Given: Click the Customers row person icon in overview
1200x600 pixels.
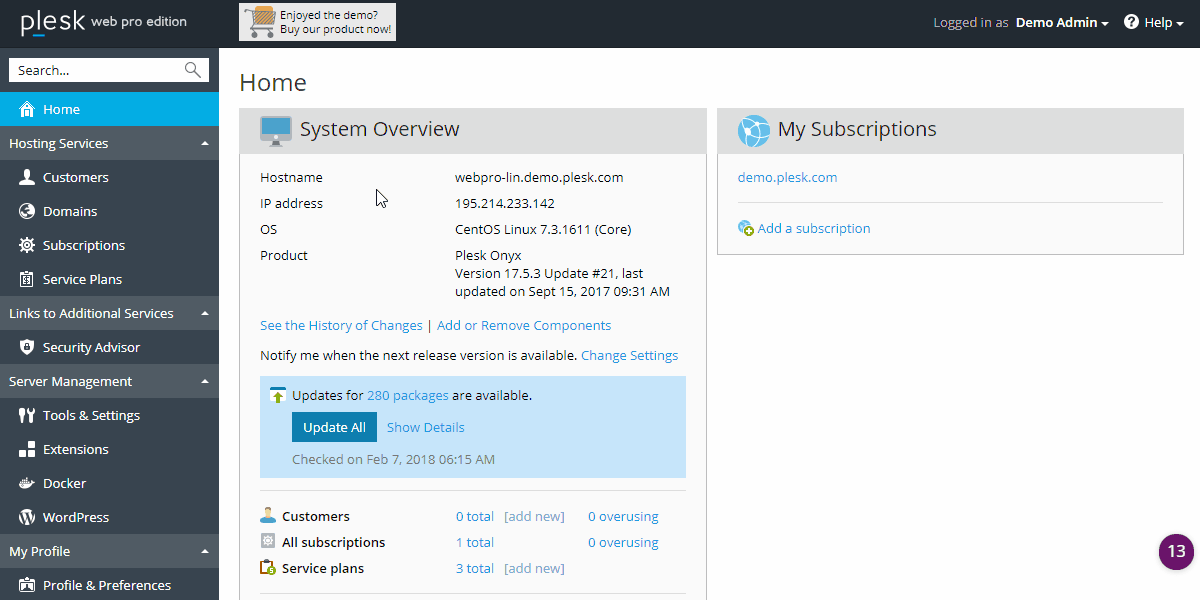Looking at the screenshot, I should (x=268, y=516).
